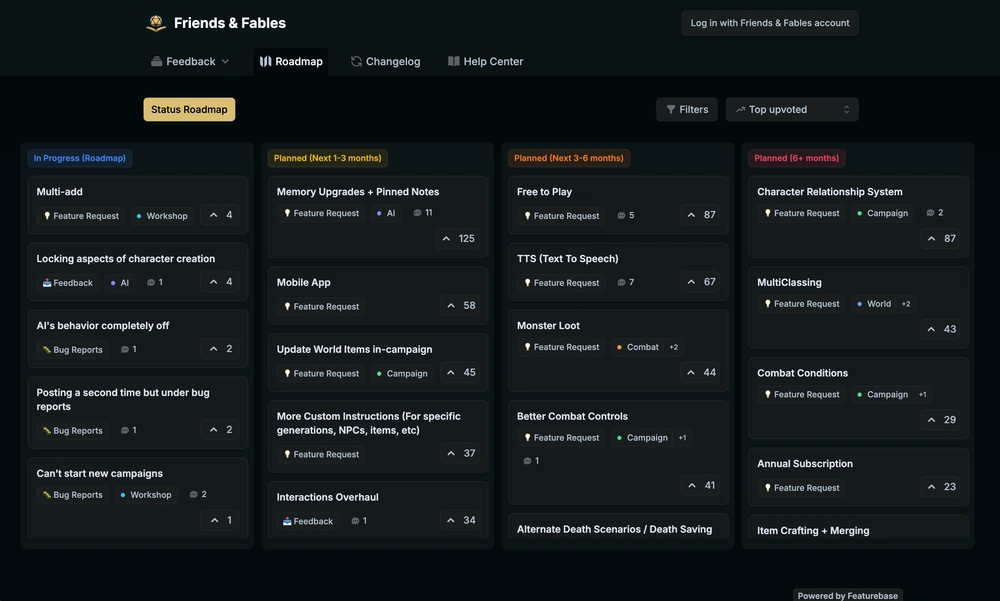
Task: Upvote the Multi-add card
Action: click(x=221, y=215)
